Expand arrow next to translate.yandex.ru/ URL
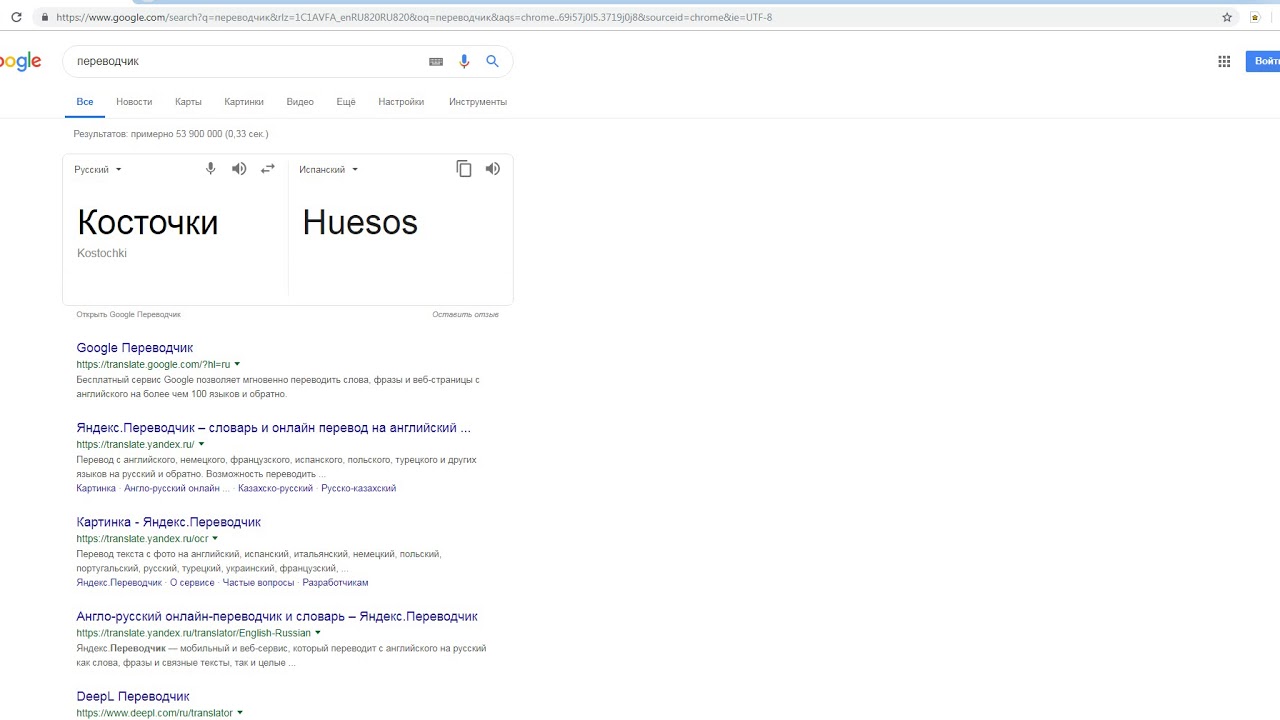 point(201,444)
